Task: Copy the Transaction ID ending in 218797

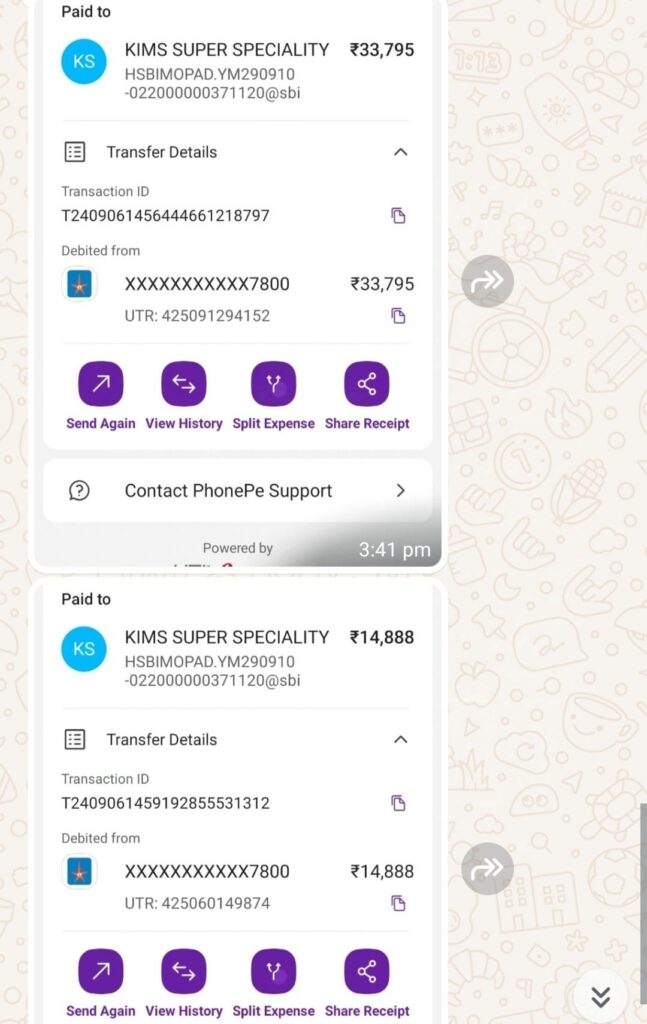Action: click(398, 215)
